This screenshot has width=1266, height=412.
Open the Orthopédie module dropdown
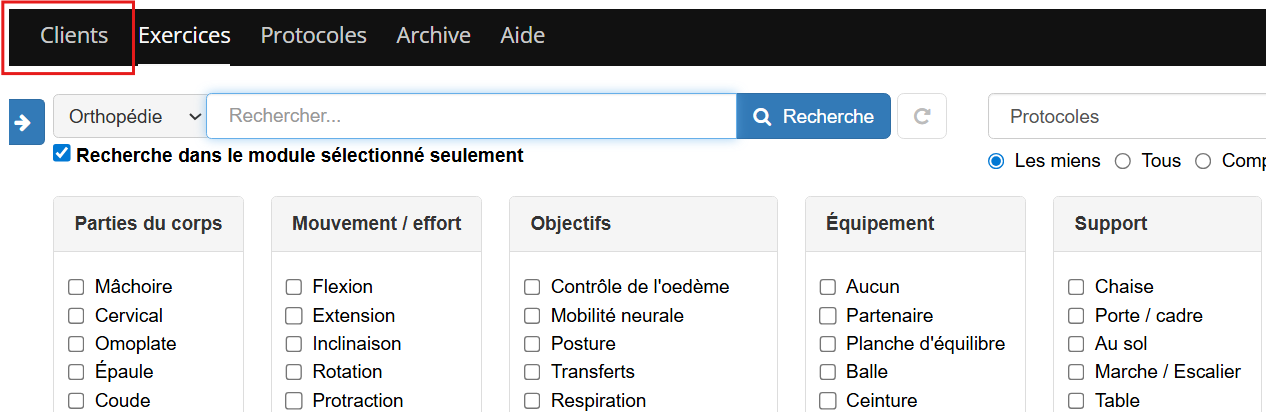point(130,116)
